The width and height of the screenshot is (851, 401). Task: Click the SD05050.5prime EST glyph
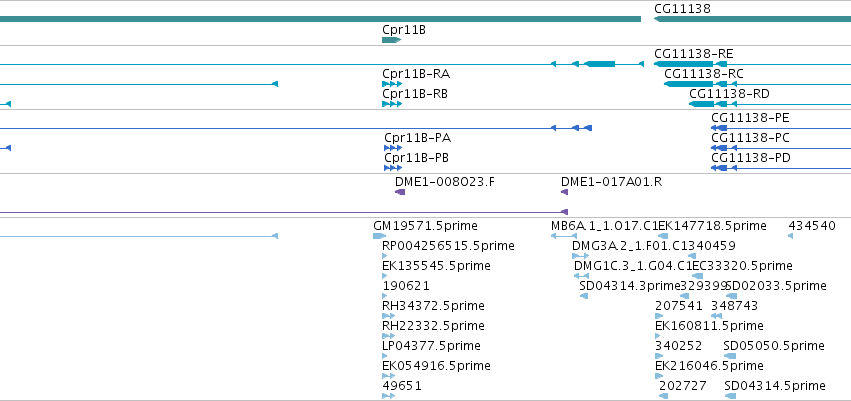coord(730,356)
